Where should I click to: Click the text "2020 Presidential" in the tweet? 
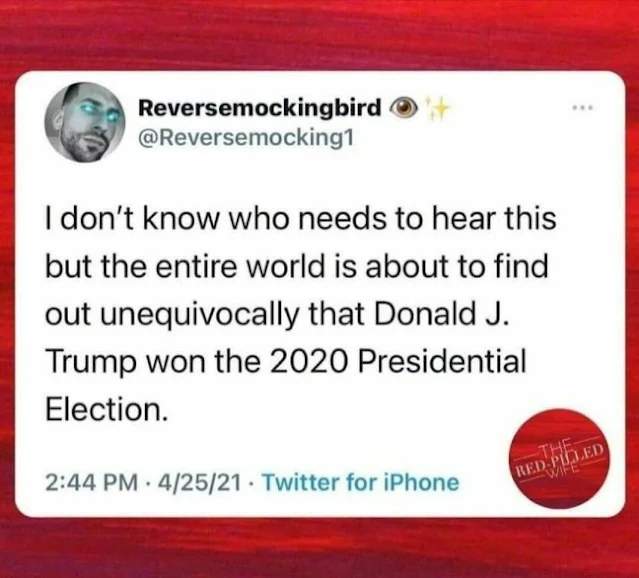point(397,362)
